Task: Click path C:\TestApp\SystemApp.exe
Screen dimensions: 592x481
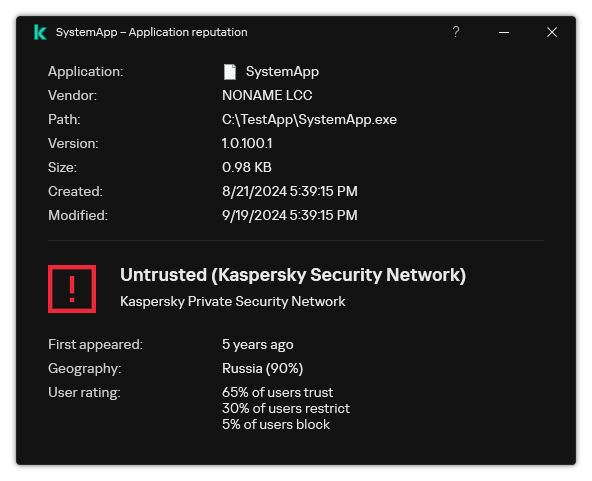Action: tap(309, 120)
